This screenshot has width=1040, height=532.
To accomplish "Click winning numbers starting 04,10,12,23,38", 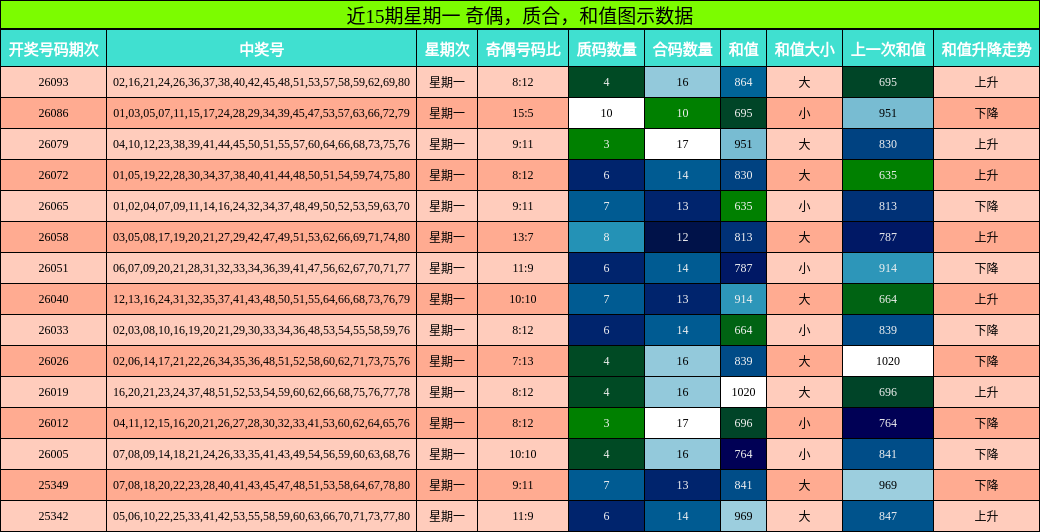I will (x=261, y=144).
